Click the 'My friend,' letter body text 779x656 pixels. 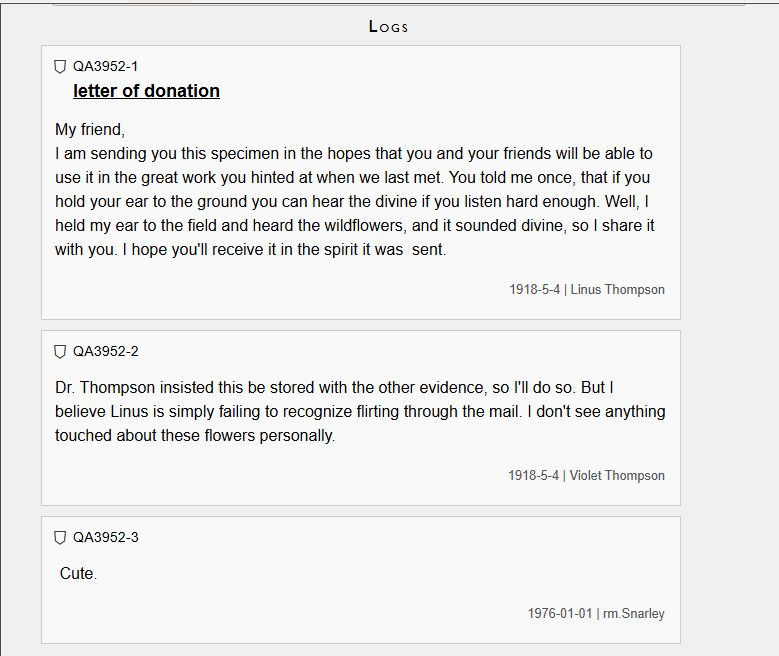tap(90, 130)
